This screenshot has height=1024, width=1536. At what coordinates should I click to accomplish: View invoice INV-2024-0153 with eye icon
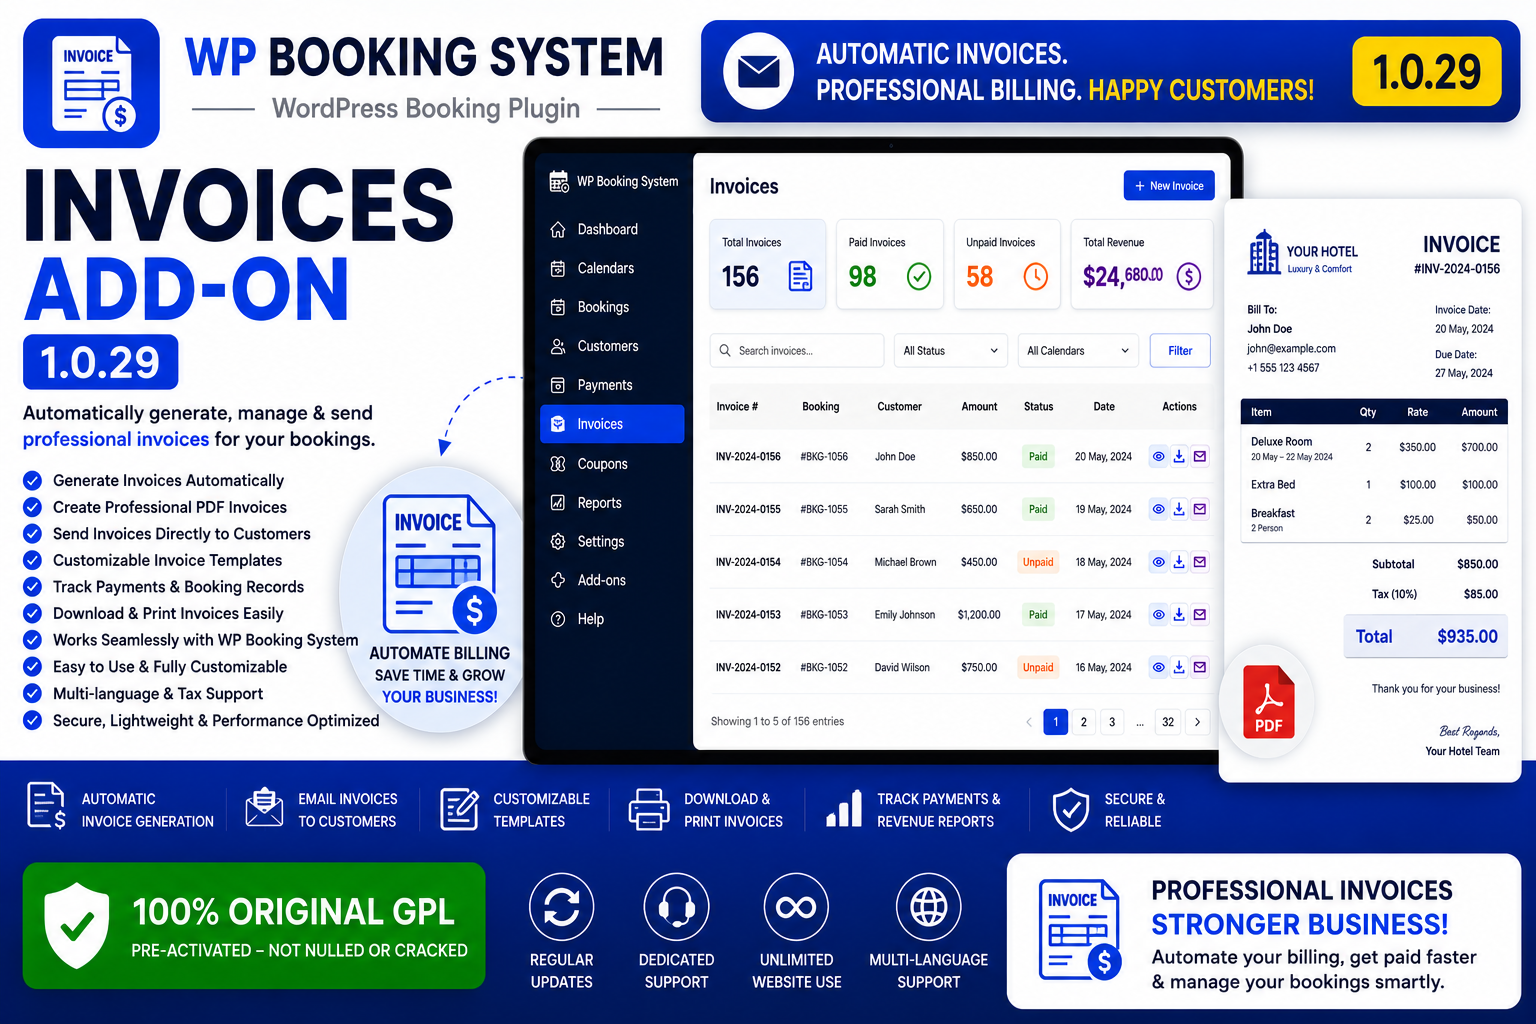1158,615
